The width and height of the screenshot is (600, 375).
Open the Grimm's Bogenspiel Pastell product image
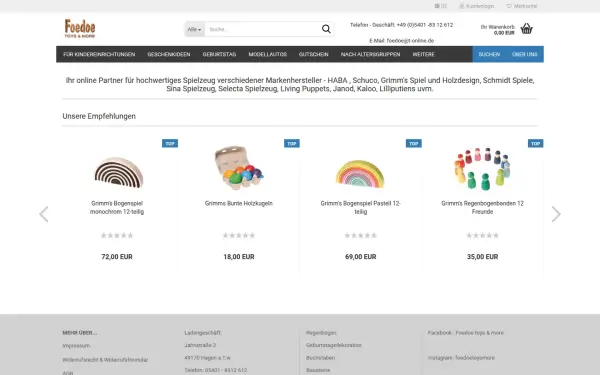360,174
